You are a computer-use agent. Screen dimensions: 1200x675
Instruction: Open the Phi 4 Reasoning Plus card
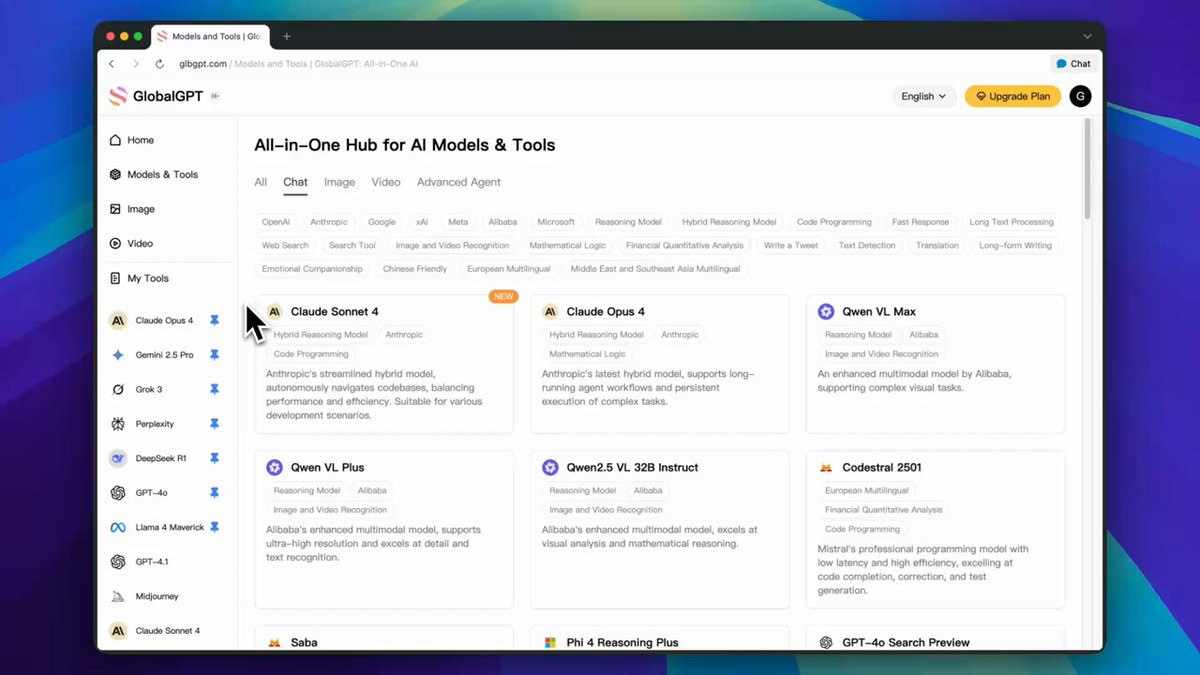pos(660,639)
